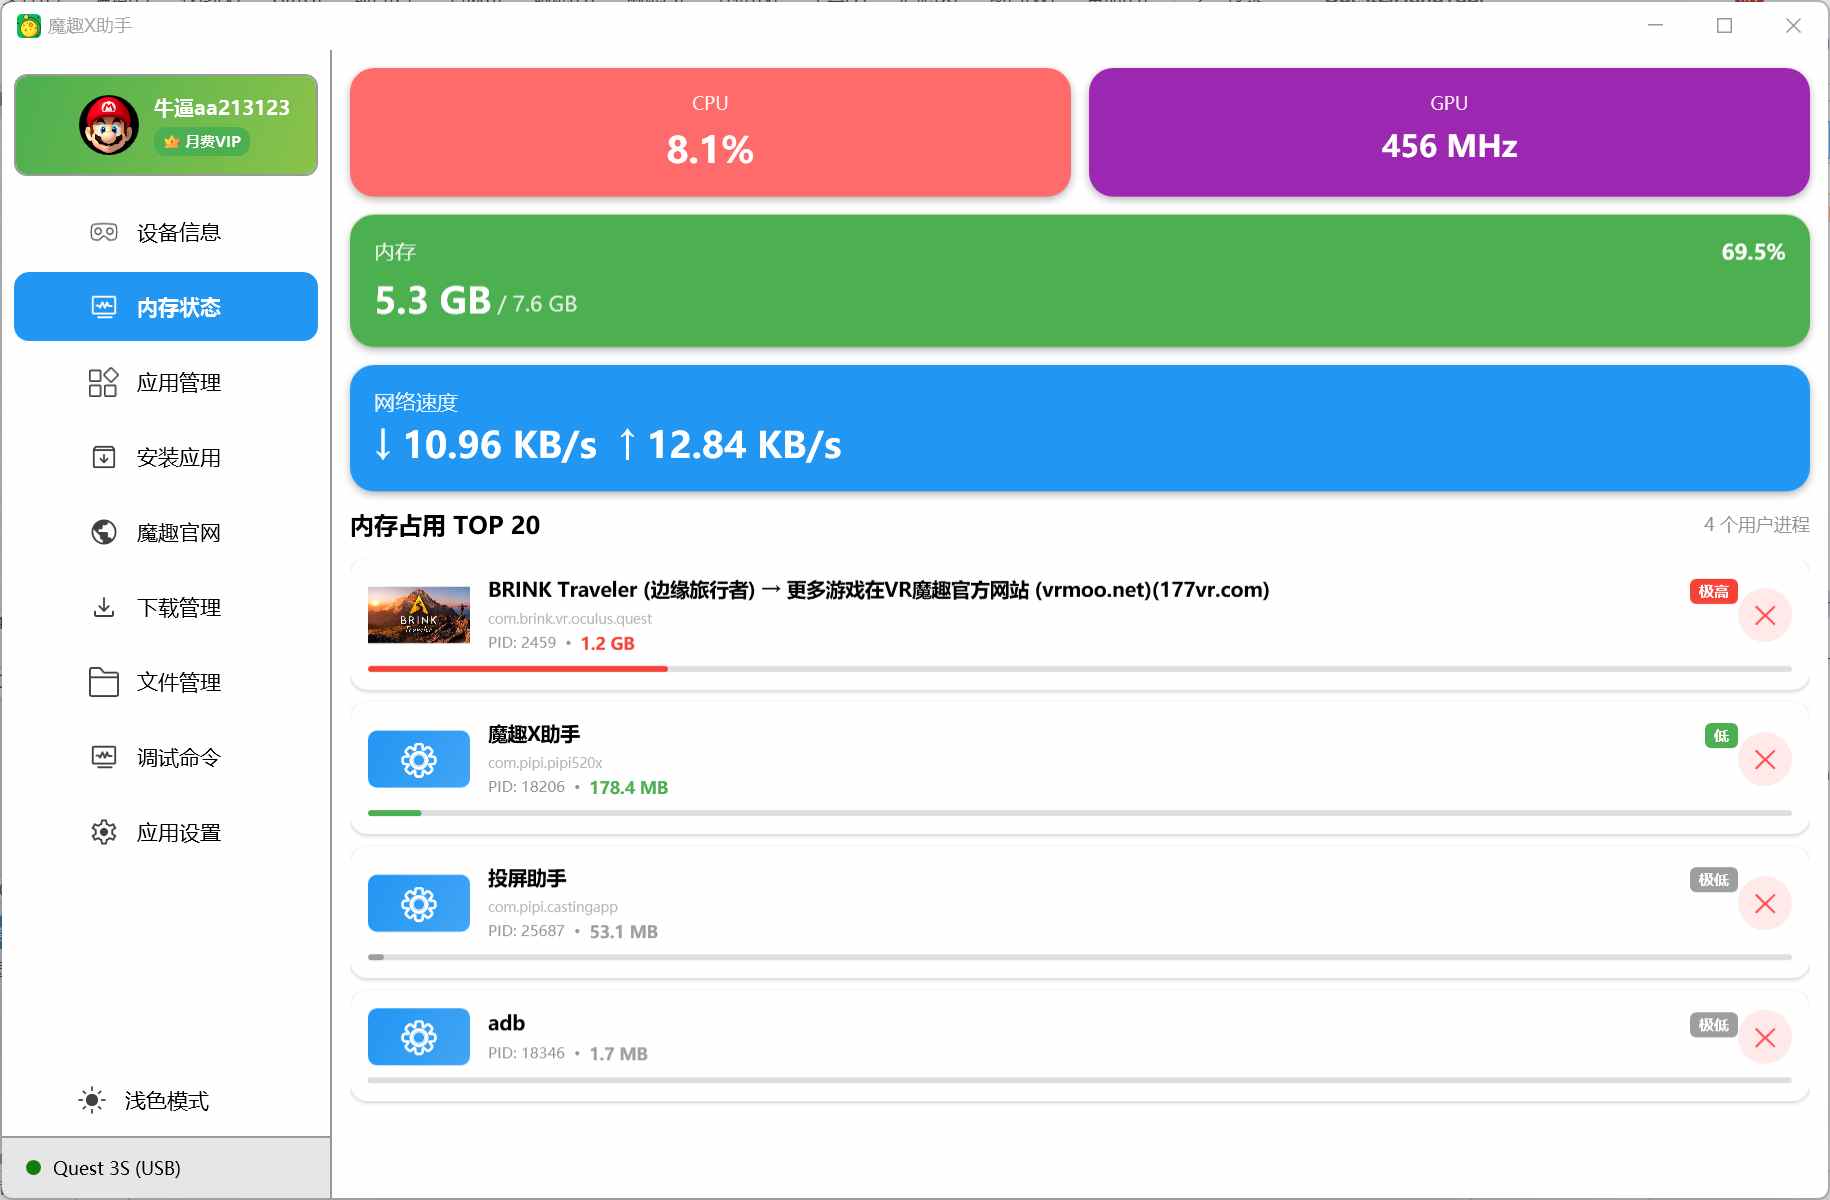Click the 网络速度 network speed card

1082,428
